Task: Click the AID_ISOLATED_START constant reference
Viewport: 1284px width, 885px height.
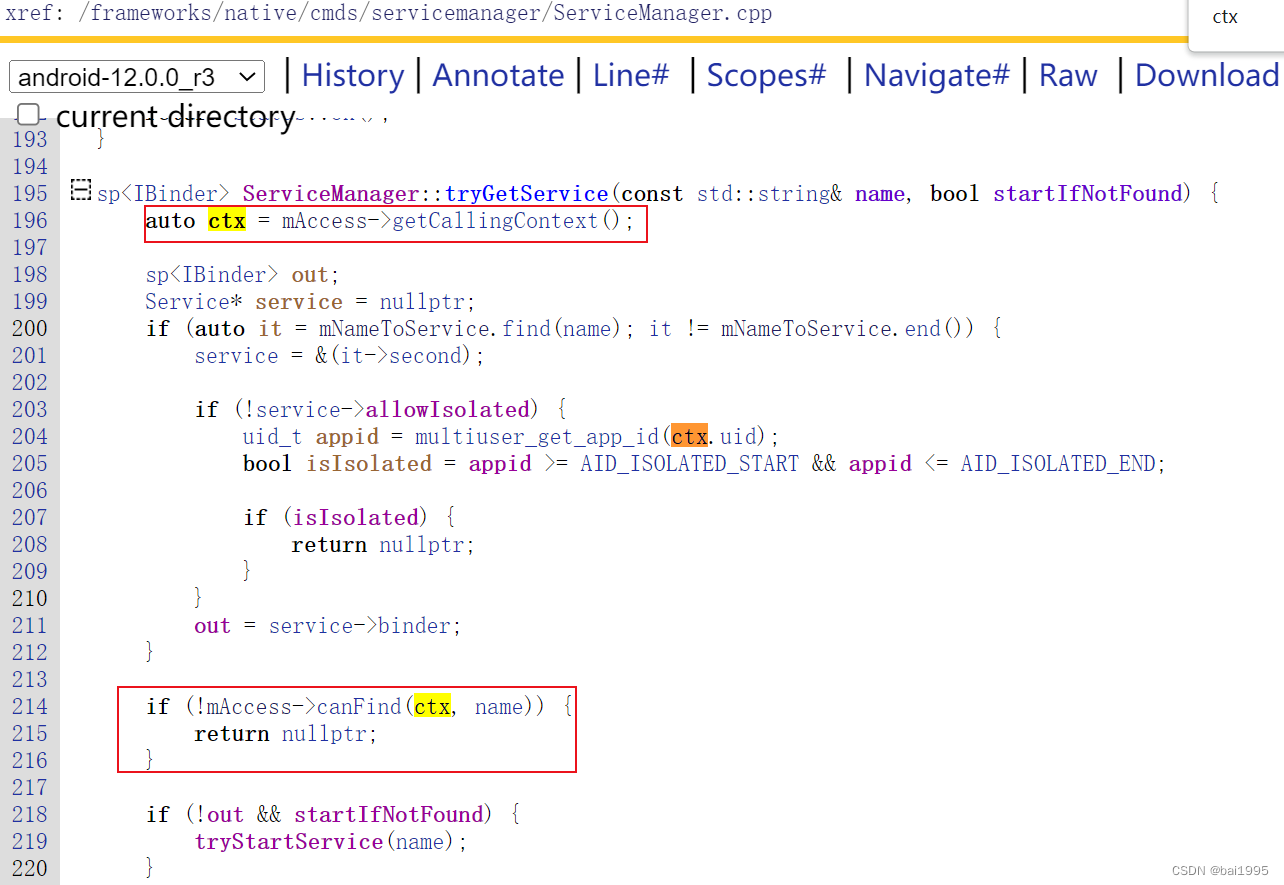Action: 688,463
